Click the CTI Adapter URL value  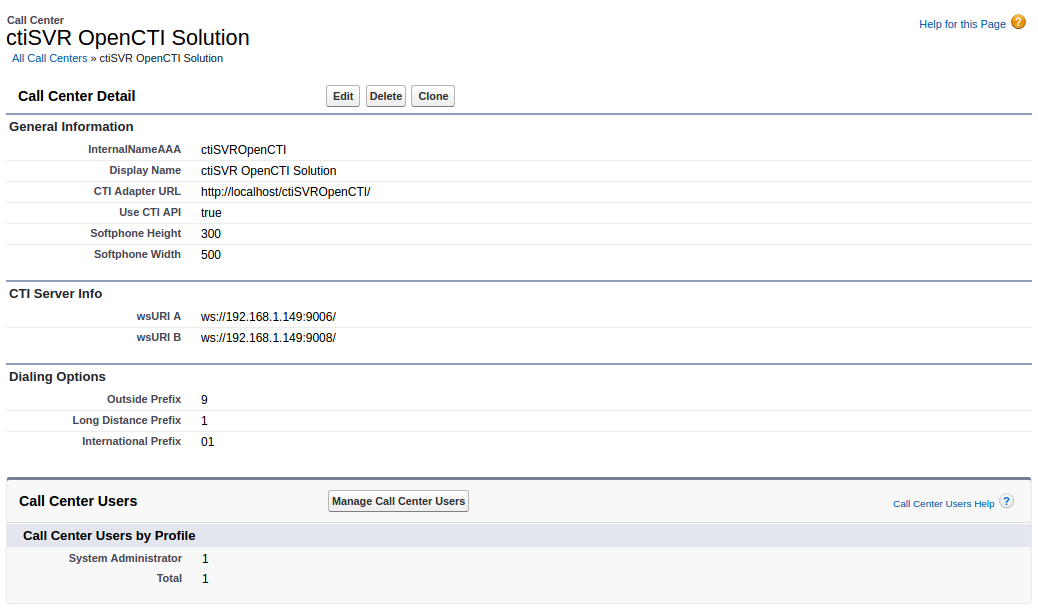(x=285, y=192)
